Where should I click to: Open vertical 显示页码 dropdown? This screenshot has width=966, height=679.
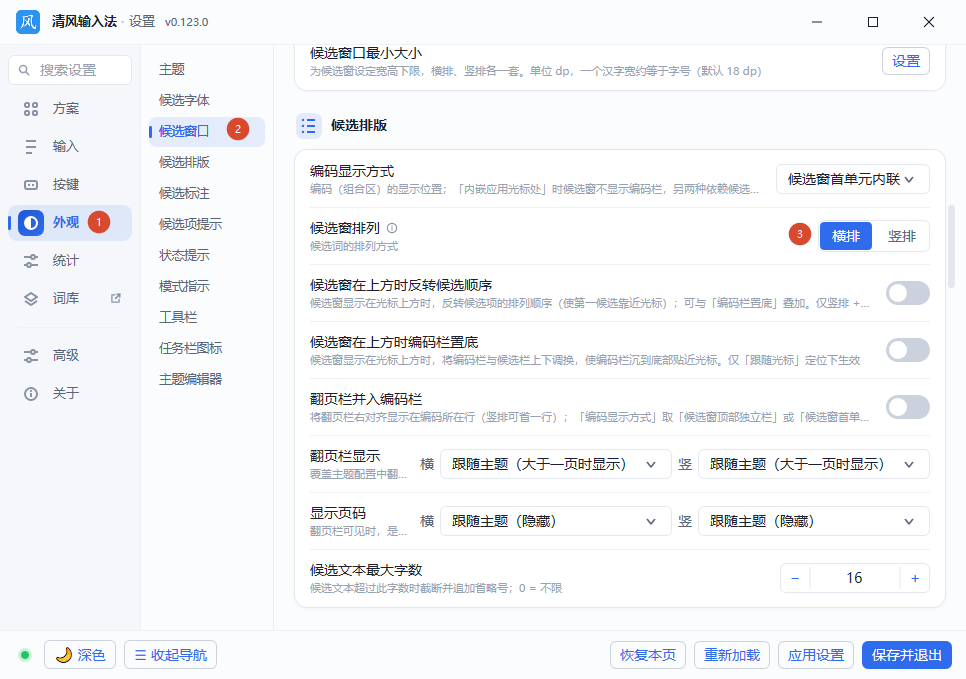click(x=813, y=522)
